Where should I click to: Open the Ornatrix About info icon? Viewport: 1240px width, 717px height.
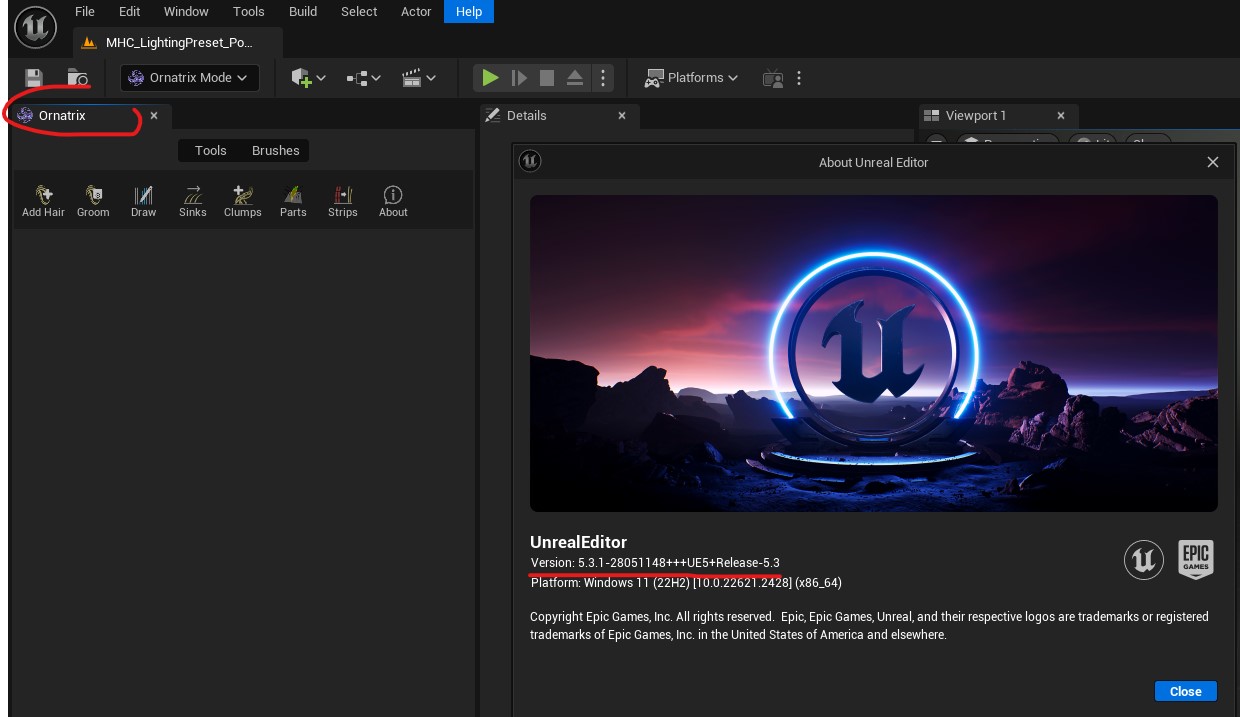[393, 200]
